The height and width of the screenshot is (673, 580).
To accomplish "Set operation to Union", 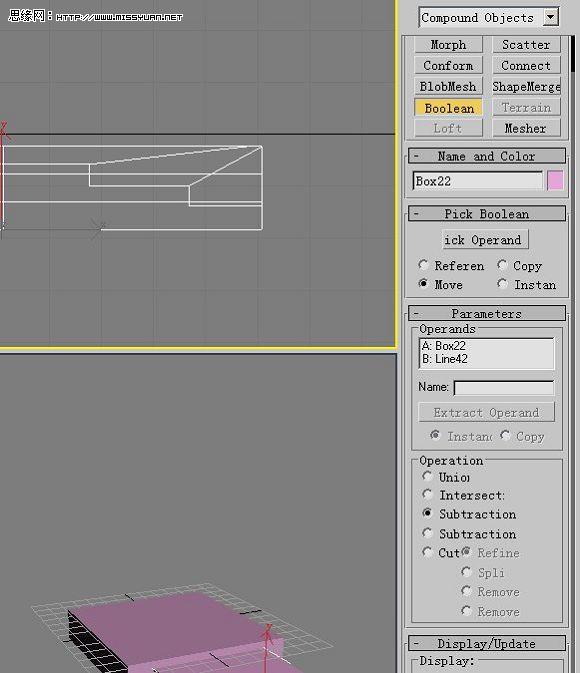I will (446, 477).
